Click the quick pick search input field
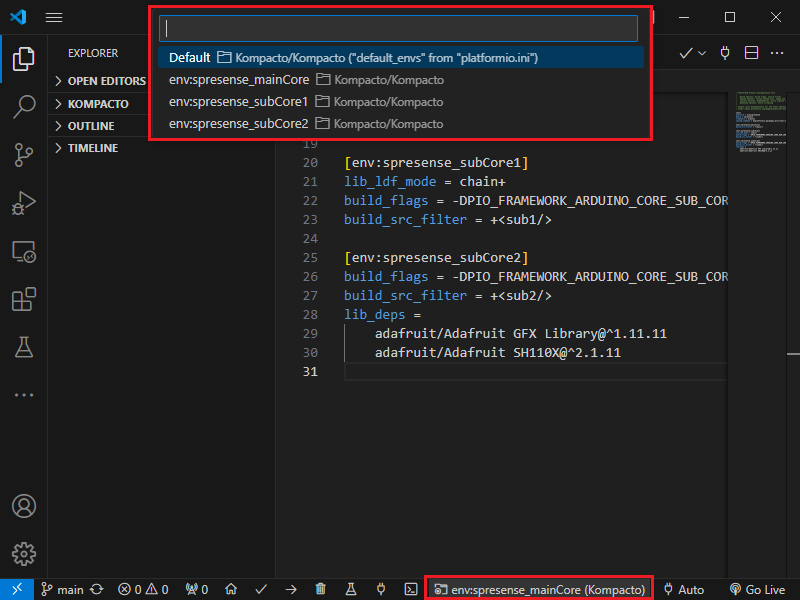The height and width of the screenshot is (600, 800). click(400, 28)
